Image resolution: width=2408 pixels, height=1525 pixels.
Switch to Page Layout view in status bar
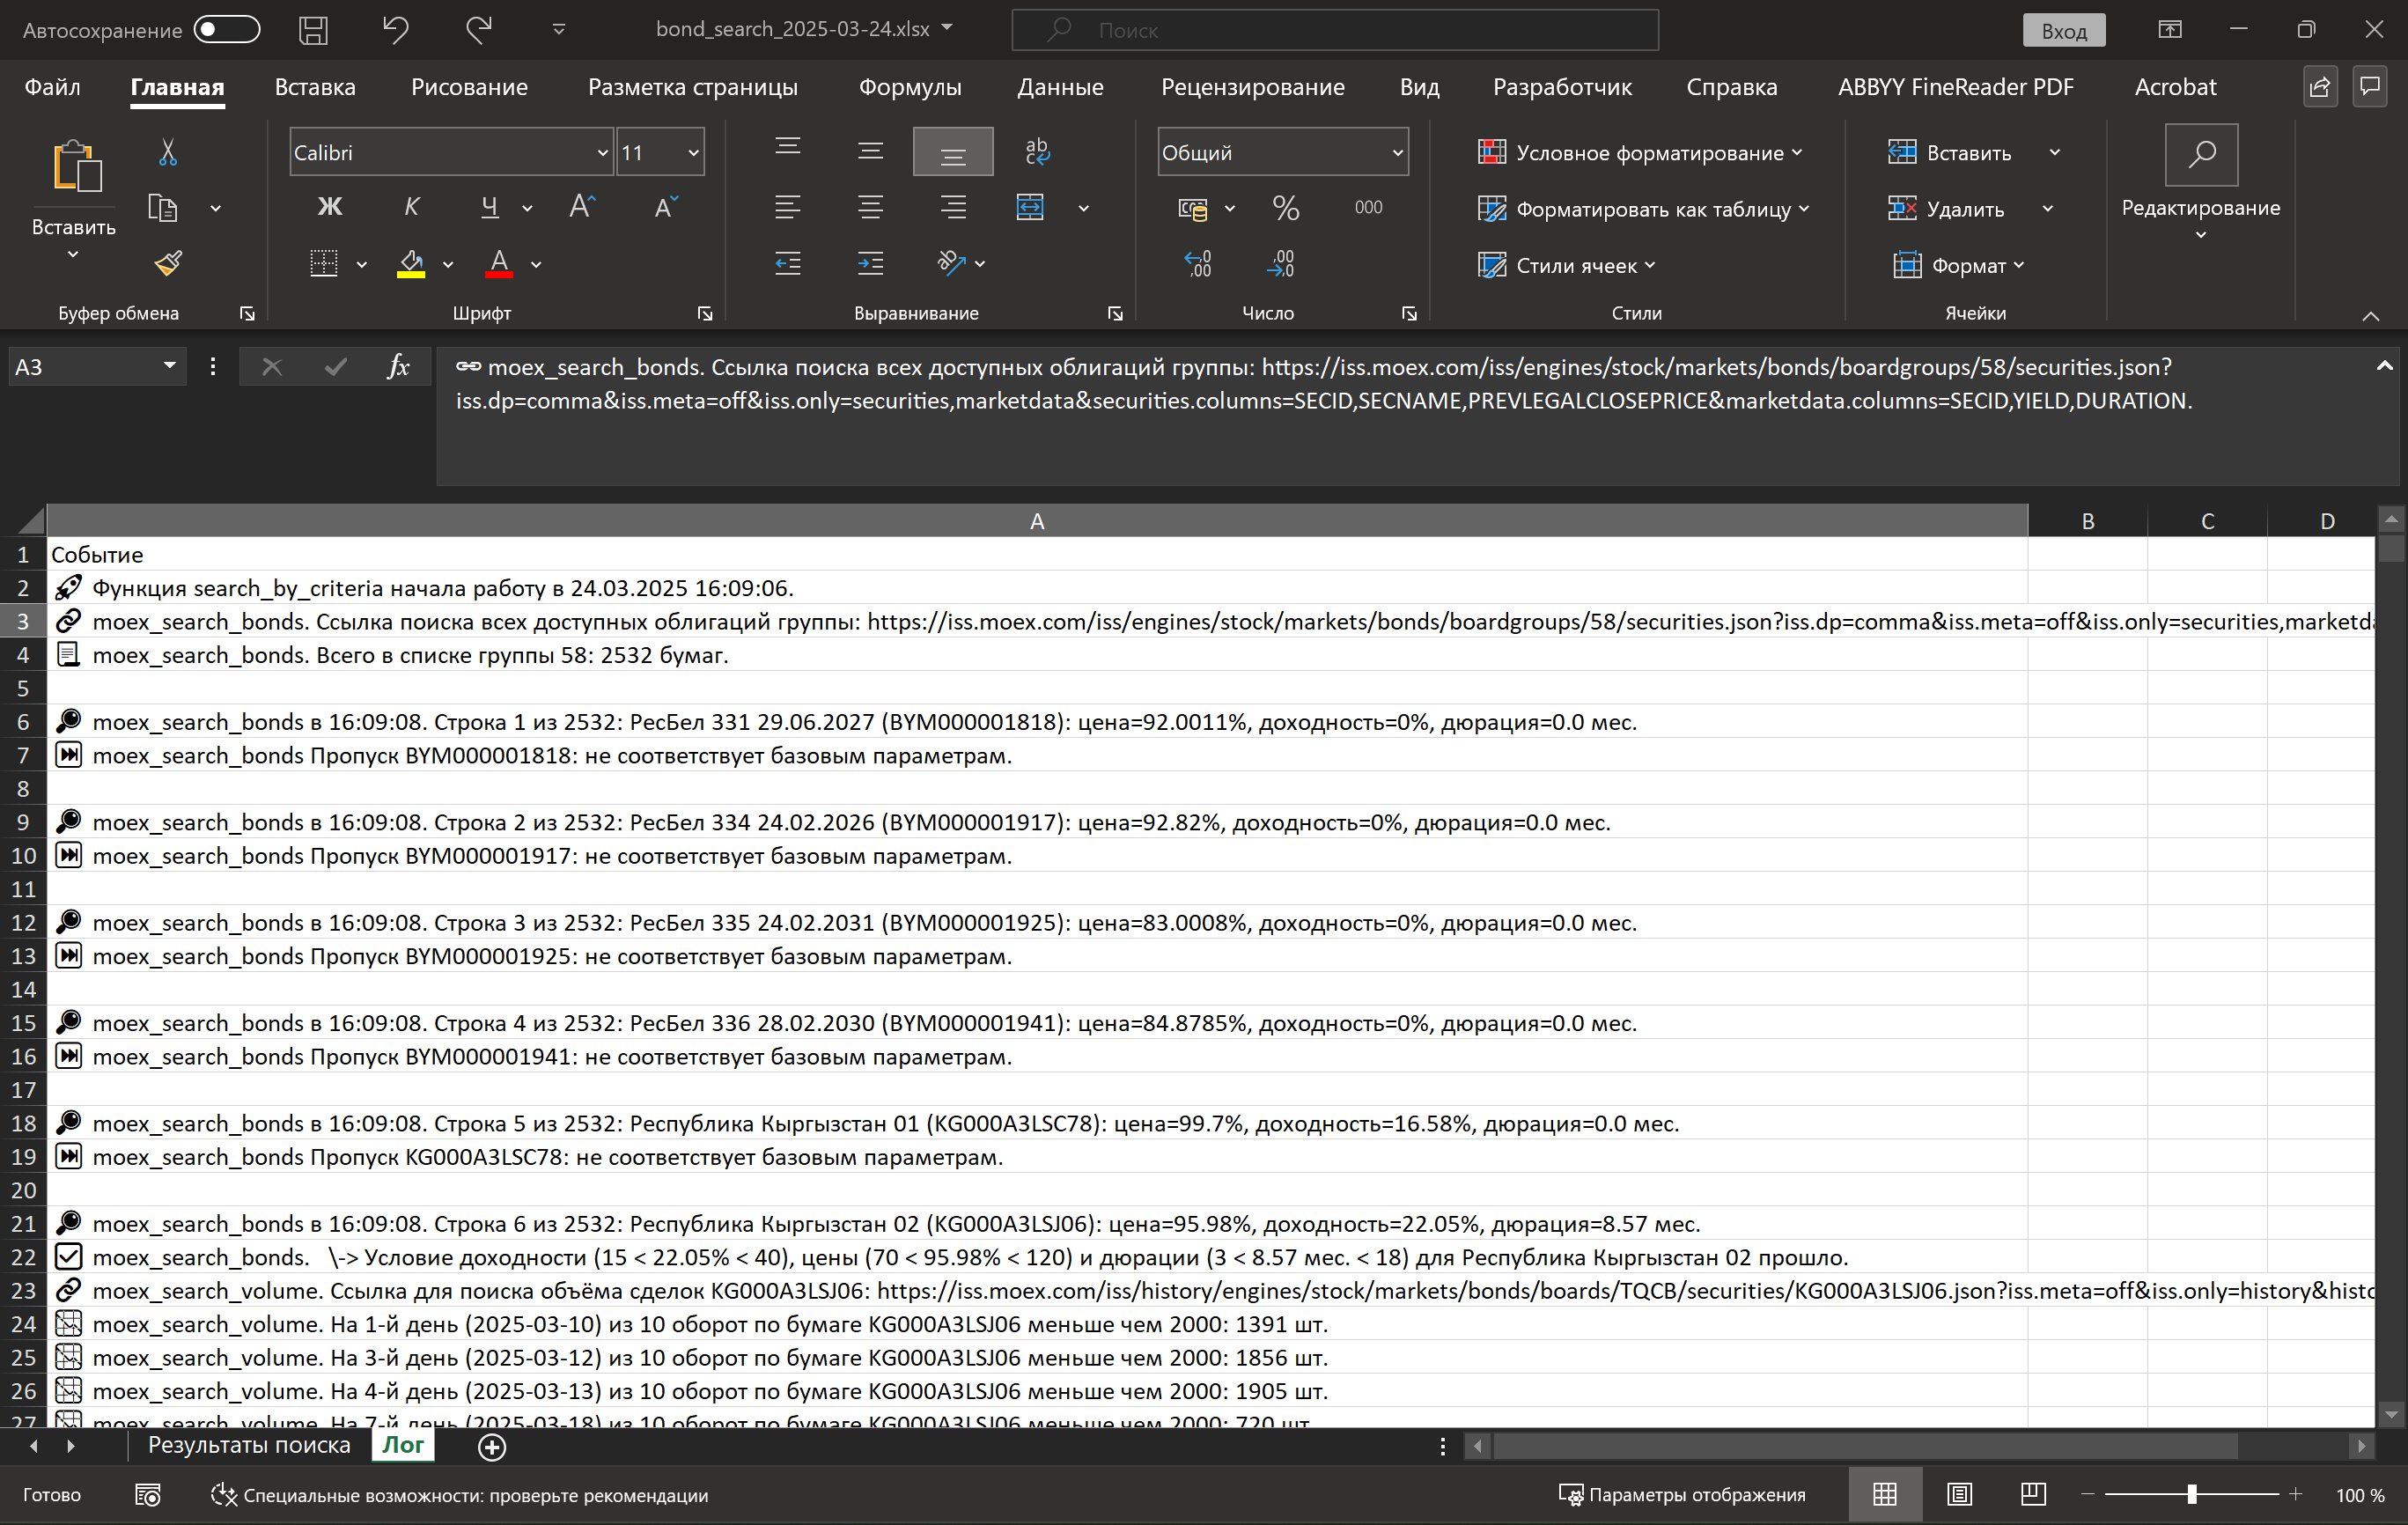point(1959,1494)
